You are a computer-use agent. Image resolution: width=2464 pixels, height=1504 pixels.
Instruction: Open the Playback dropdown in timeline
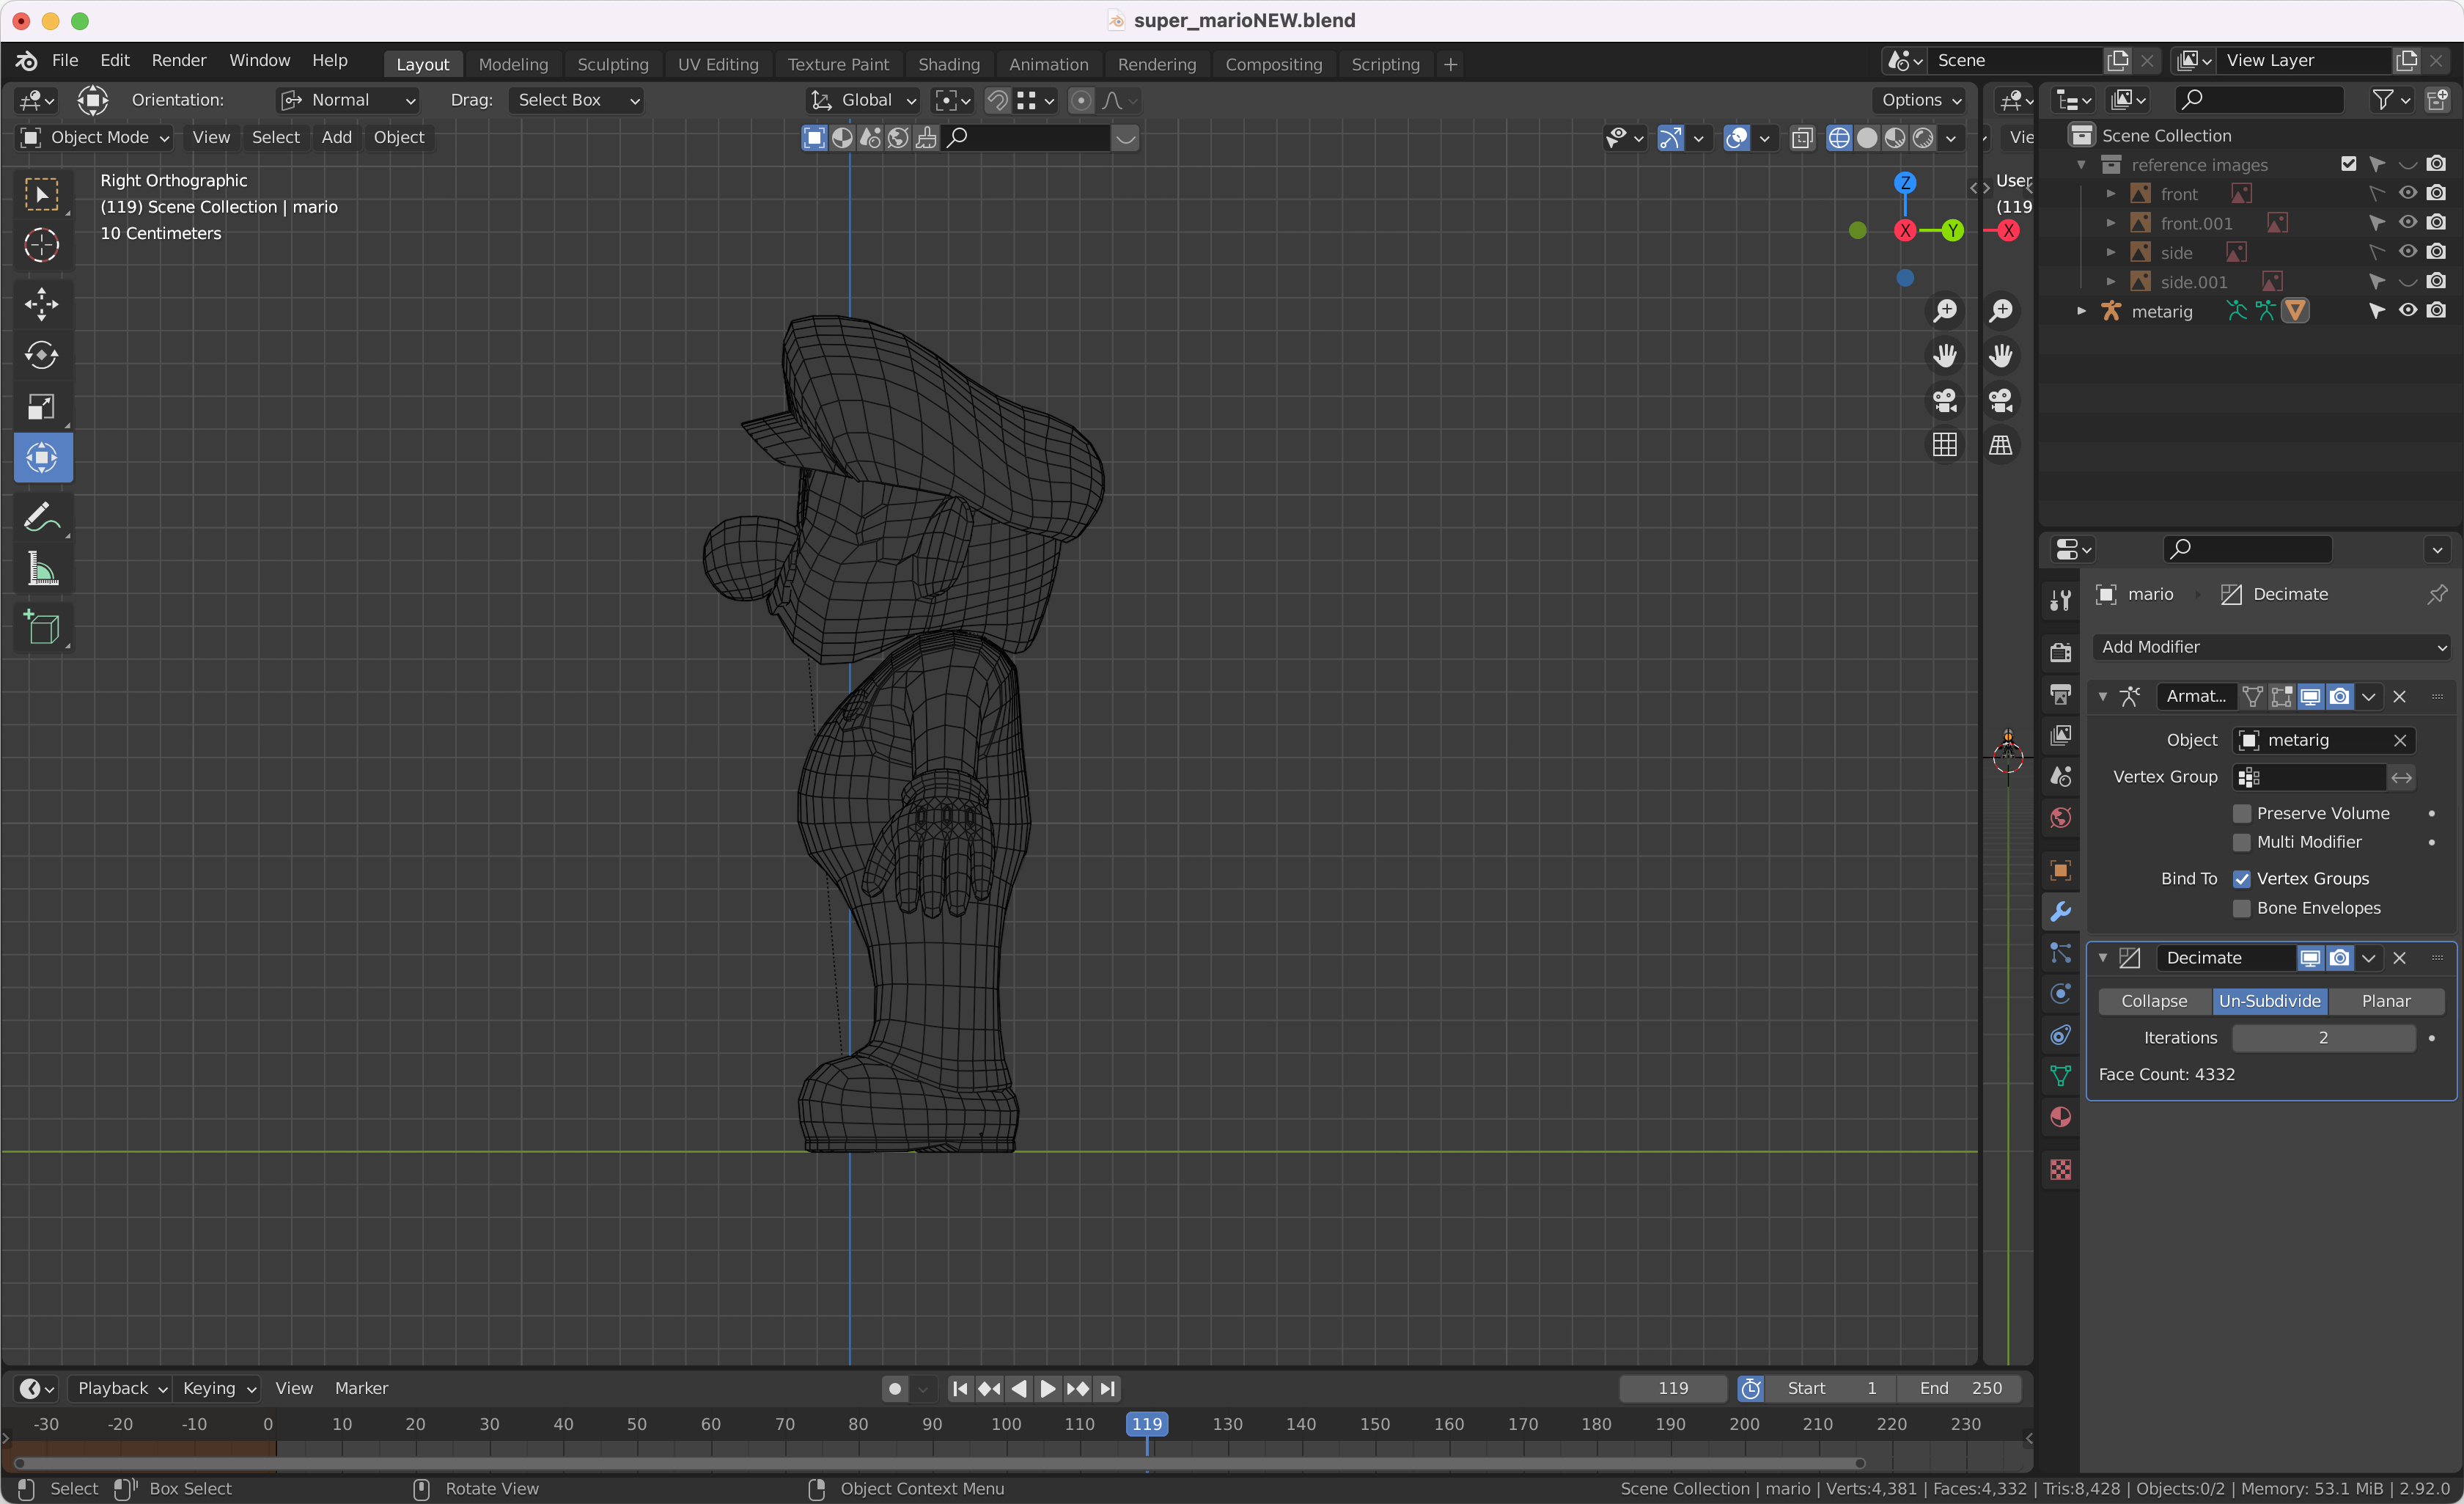pyautogui.click(x=121, y=1389)
